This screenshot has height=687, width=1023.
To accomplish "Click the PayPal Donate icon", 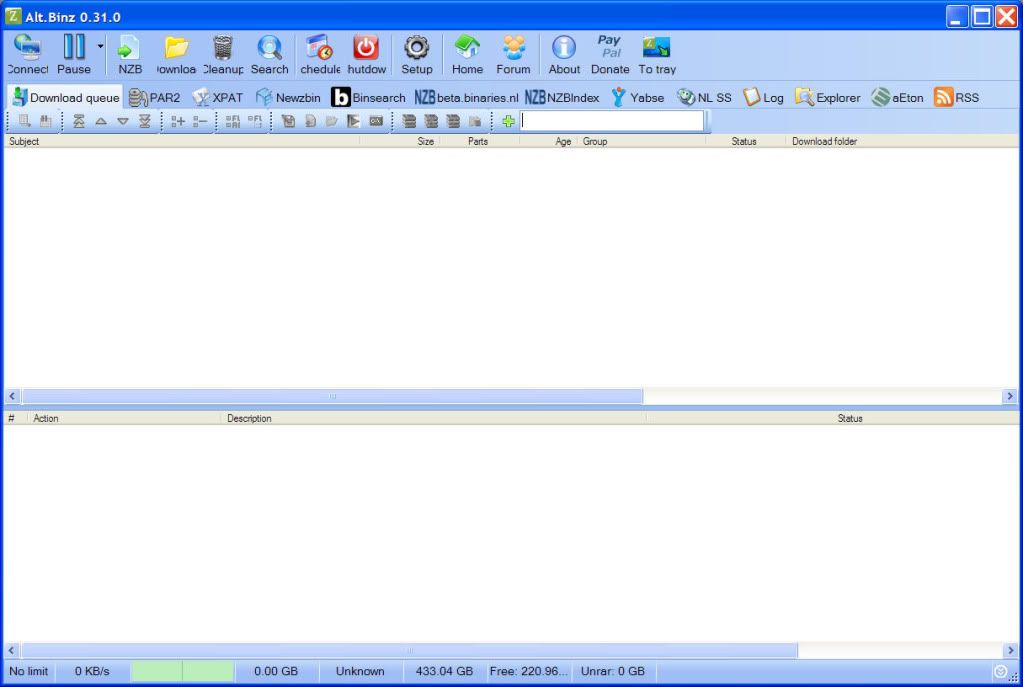I will (x=609, y=53).
